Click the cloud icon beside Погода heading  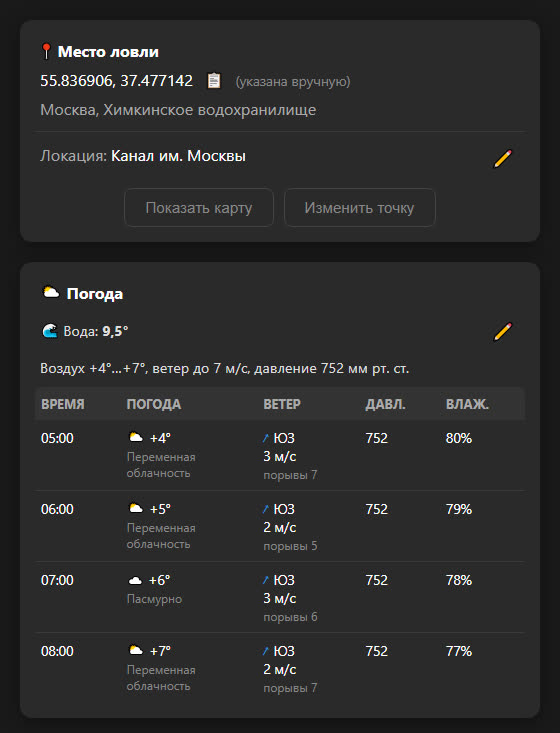51,293
